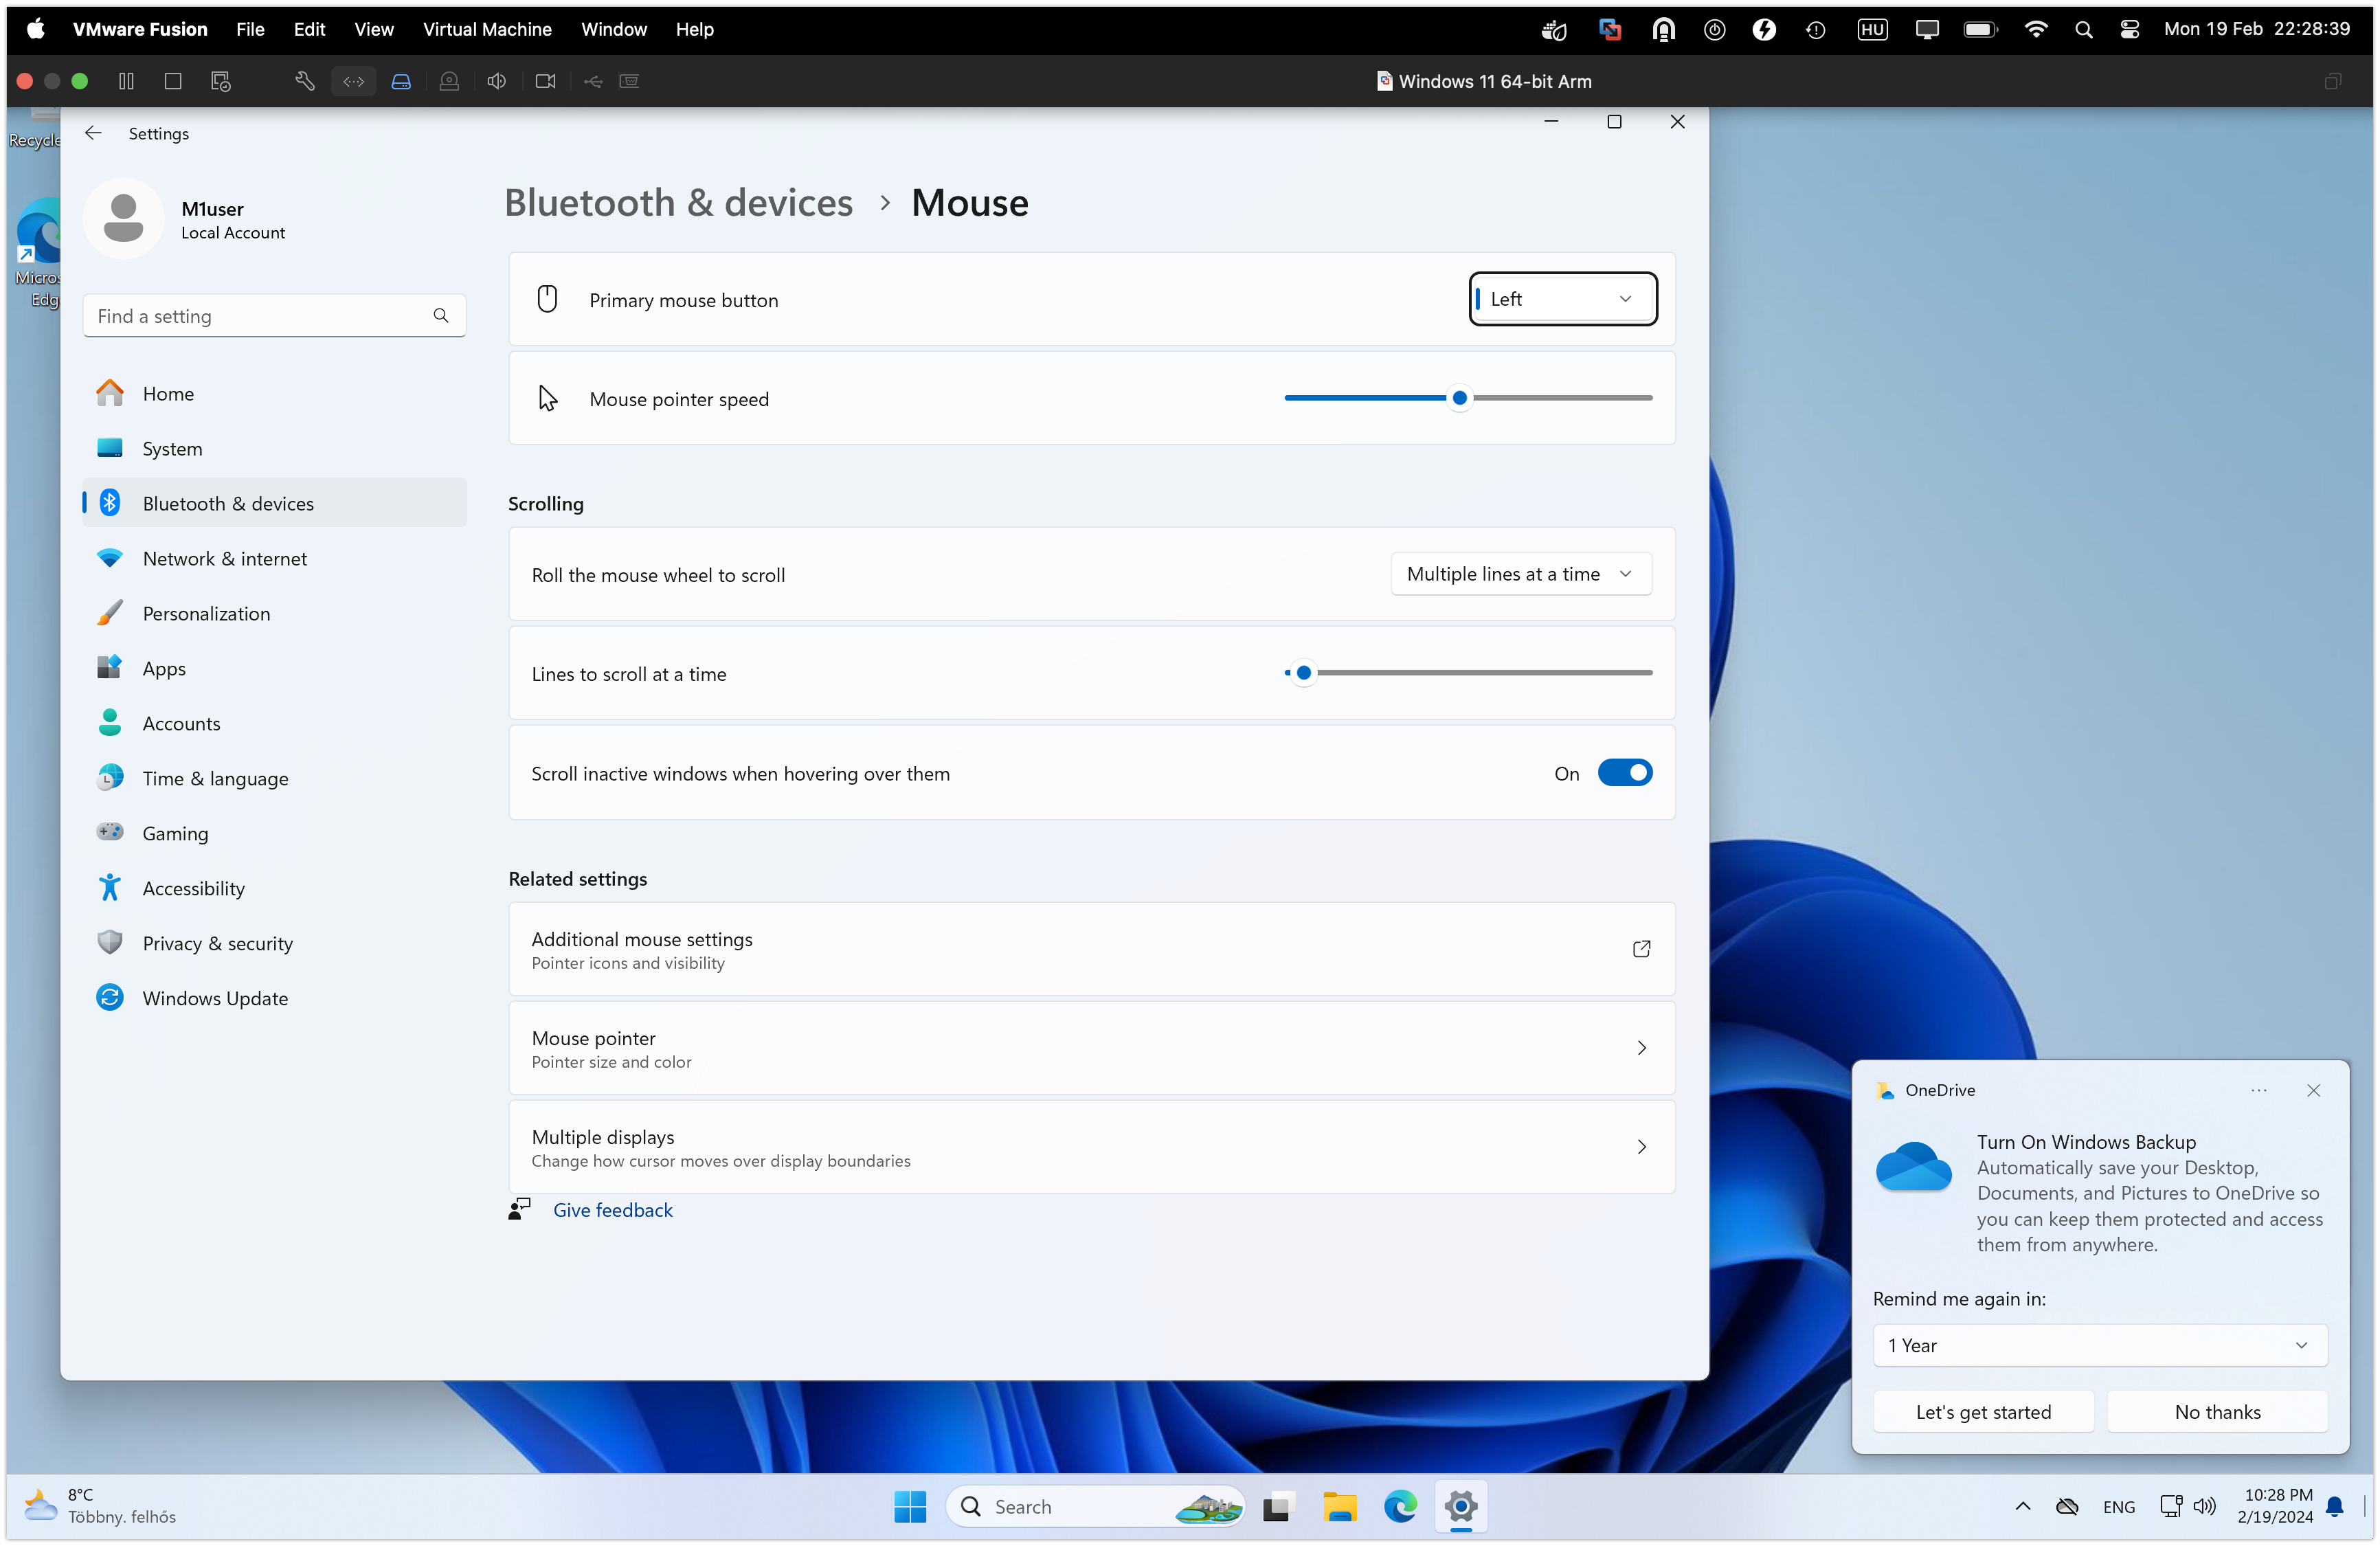Open the View menu in menu bar
2380x1546 pixels.
[x=374, y=29]
